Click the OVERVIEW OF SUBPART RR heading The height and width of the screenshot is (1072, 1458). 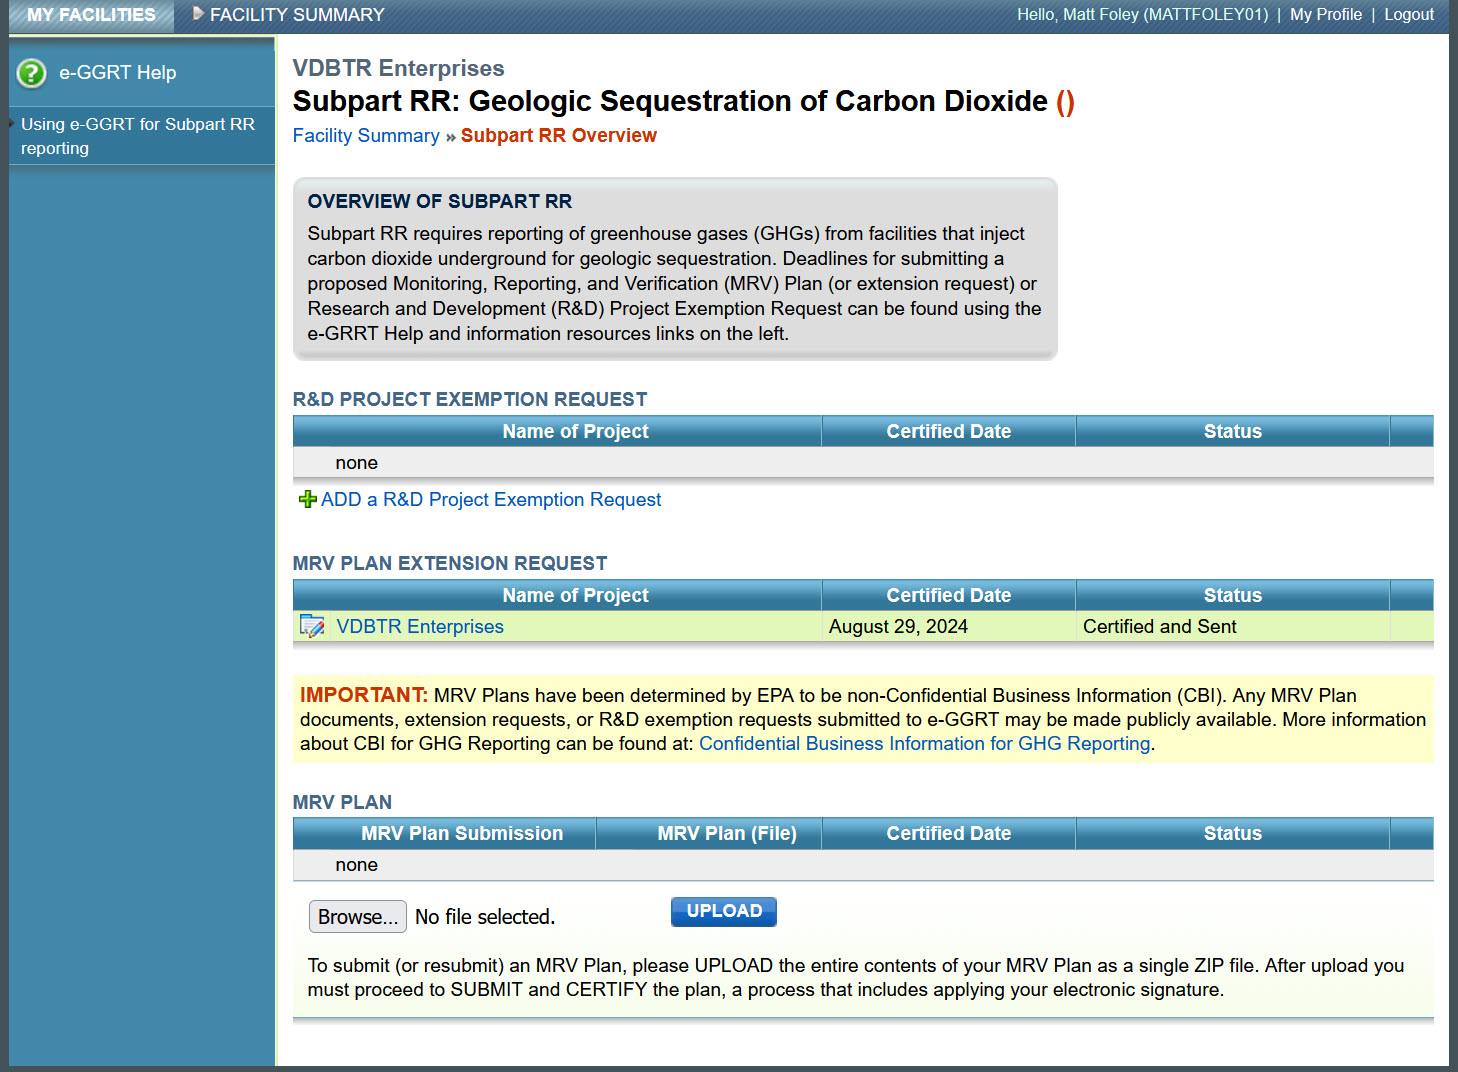[x=440, y=201]
